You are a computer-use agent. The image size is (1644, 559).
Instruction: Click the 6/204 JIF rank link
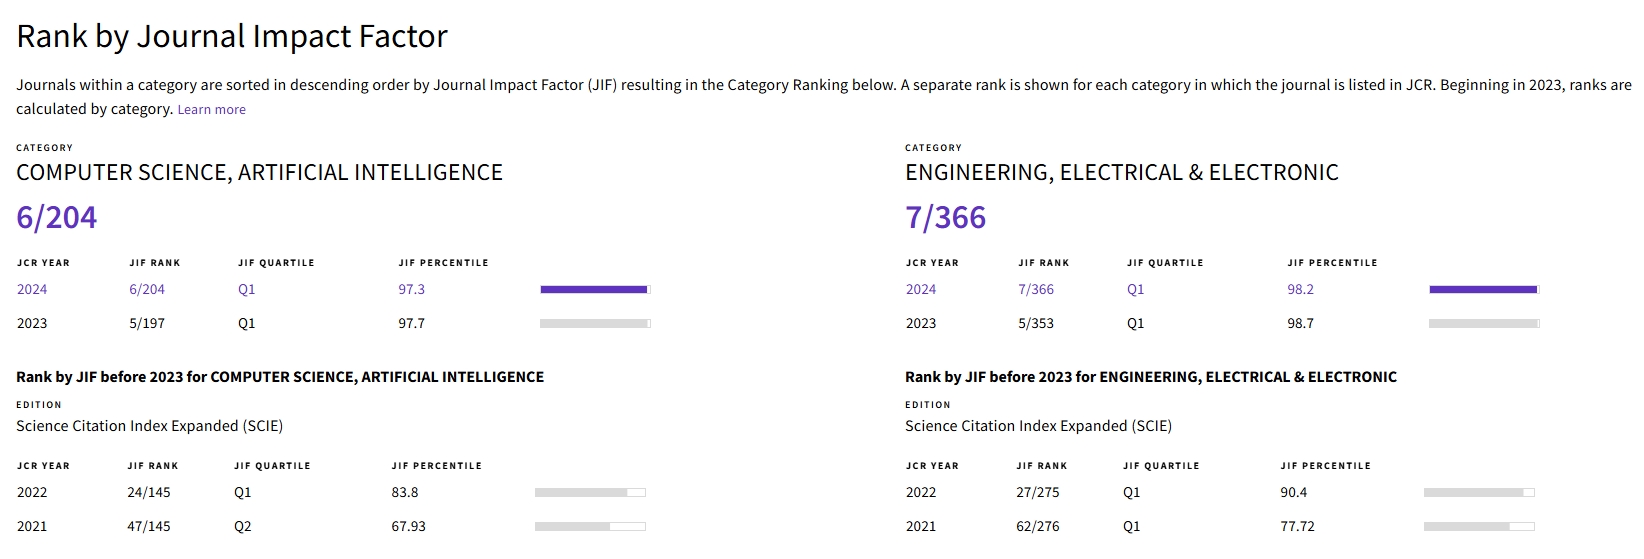pos(147,289)
